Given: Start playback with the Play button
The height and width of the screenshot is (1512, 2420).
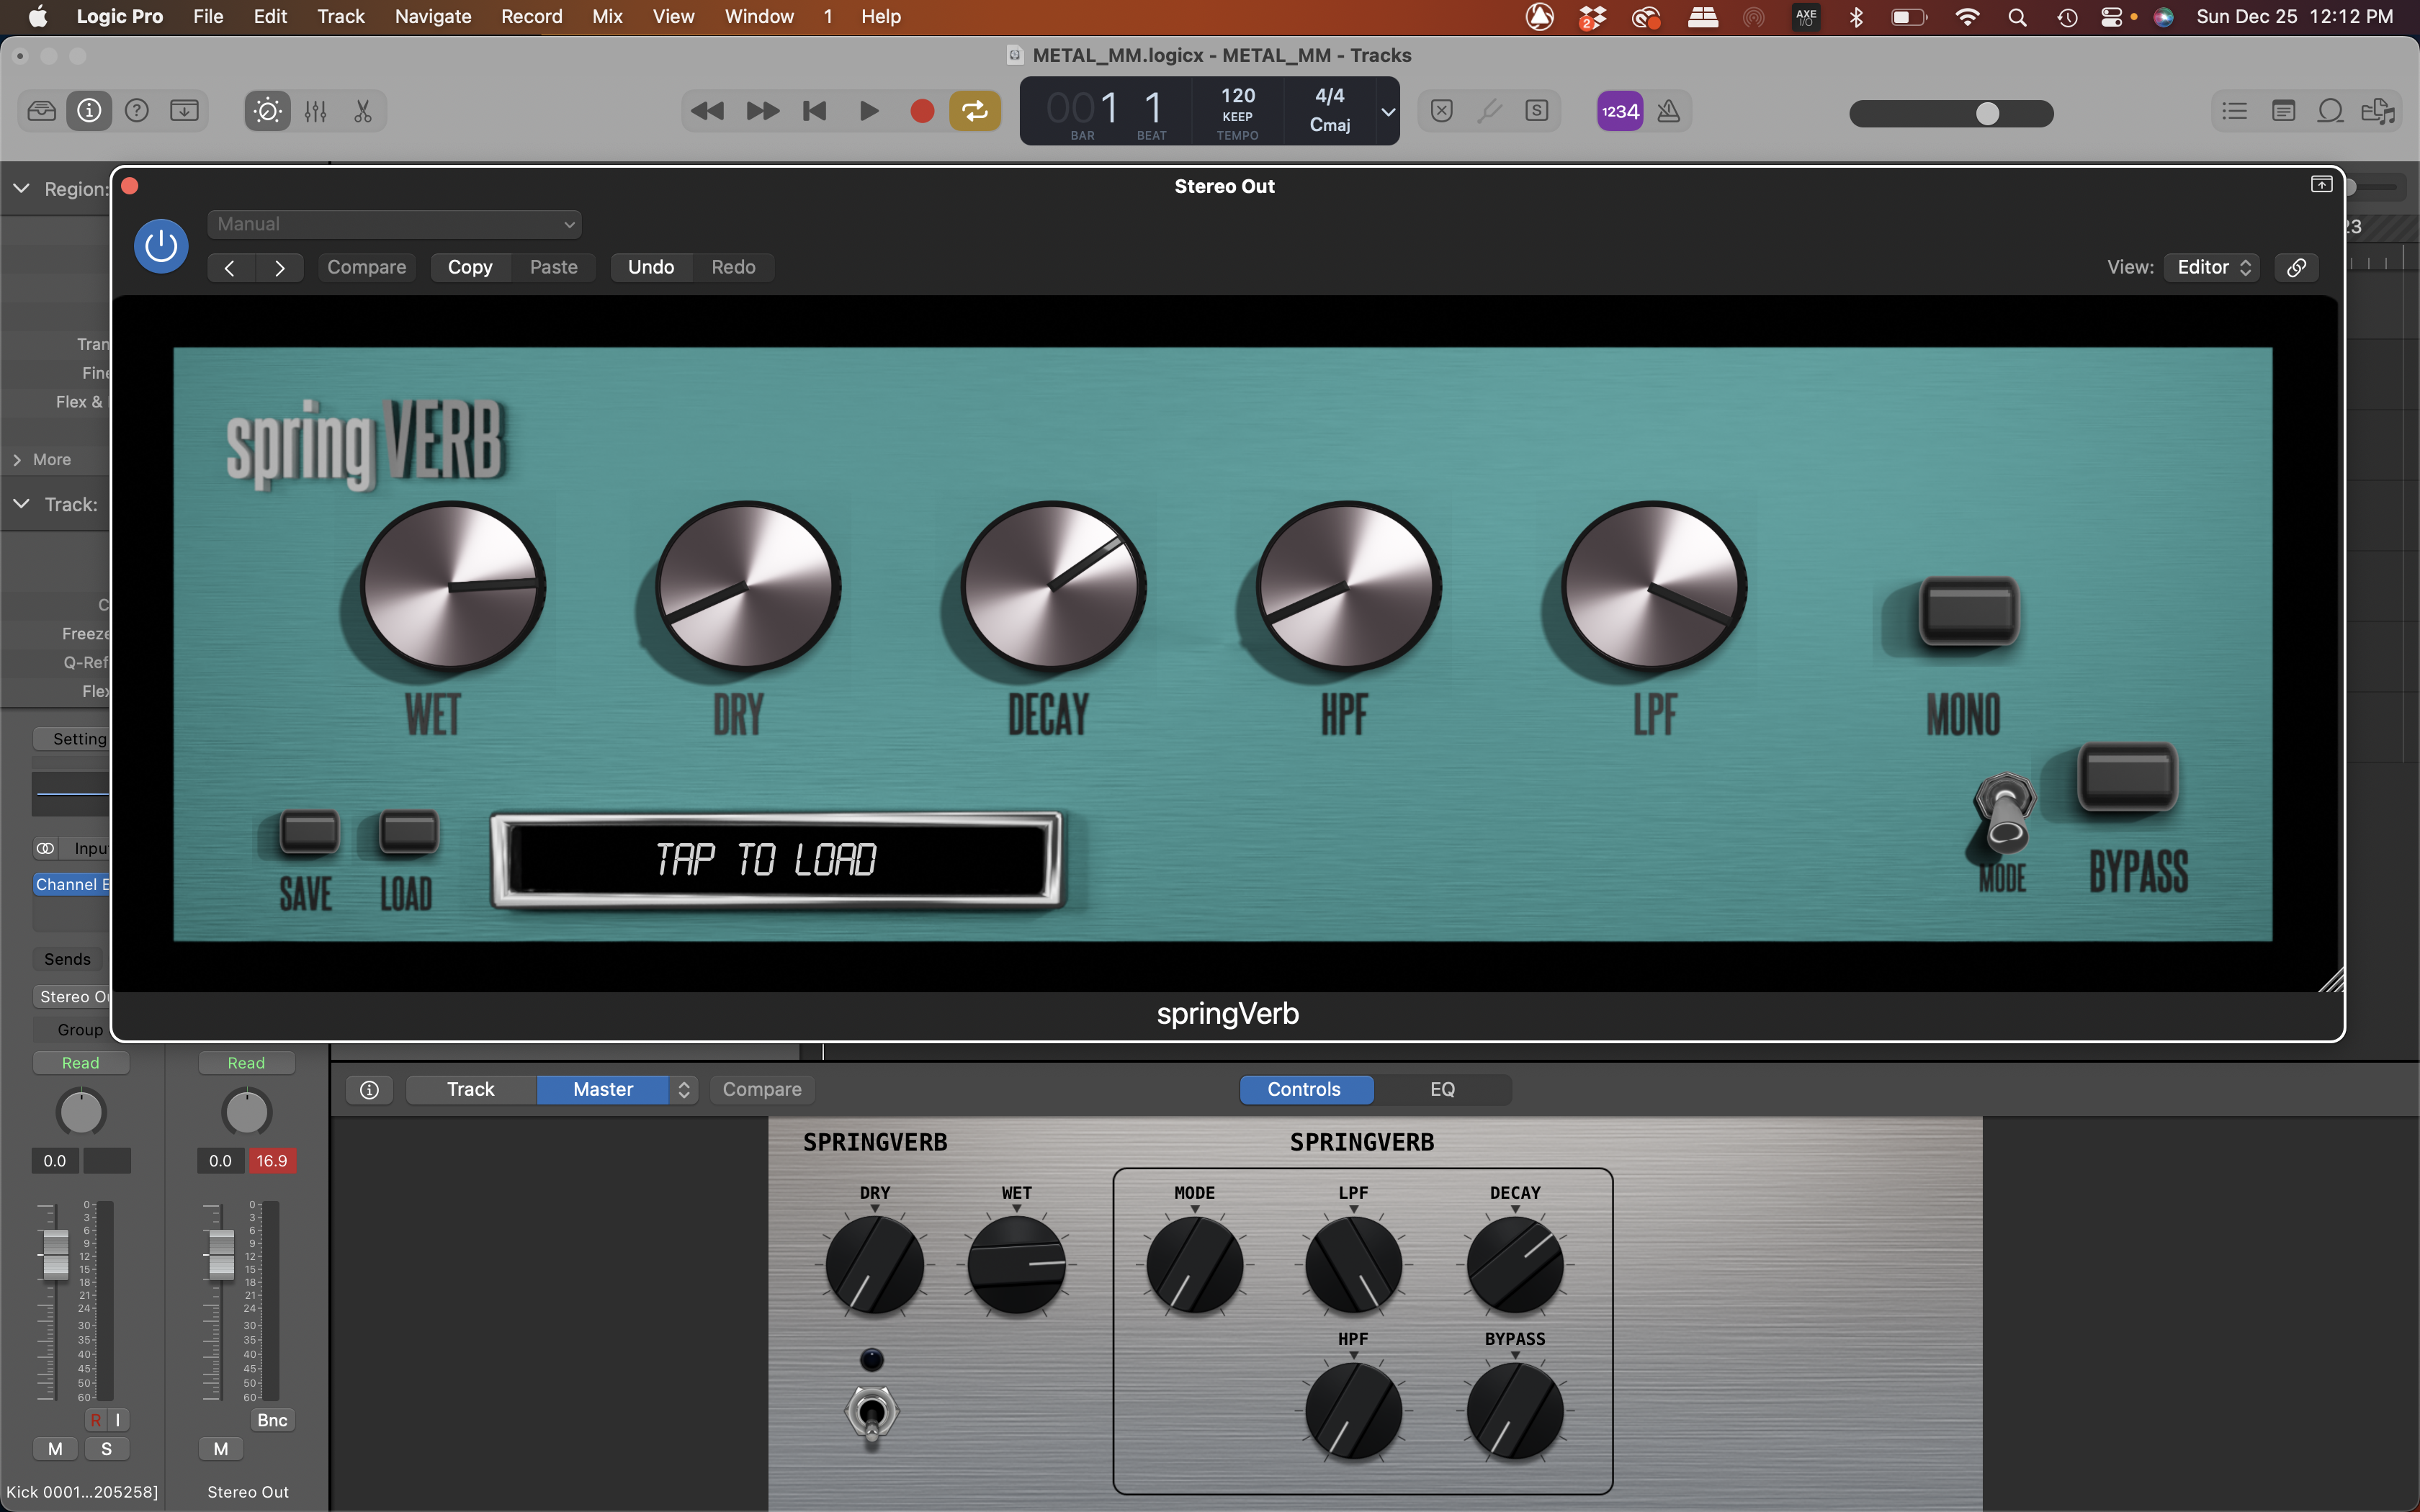Looking at the screenshot, I should point(869,111).
